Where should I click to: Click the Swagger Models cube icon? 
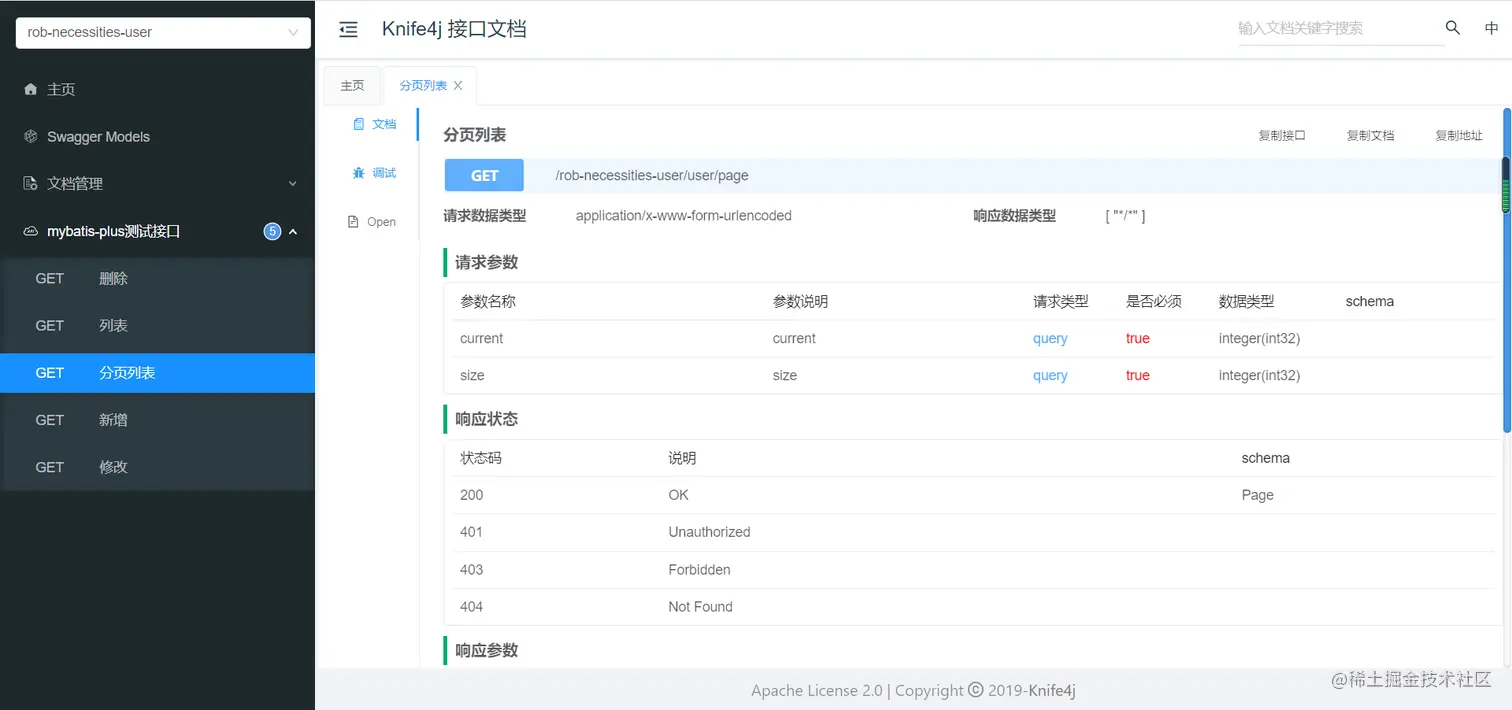[30, 136]
